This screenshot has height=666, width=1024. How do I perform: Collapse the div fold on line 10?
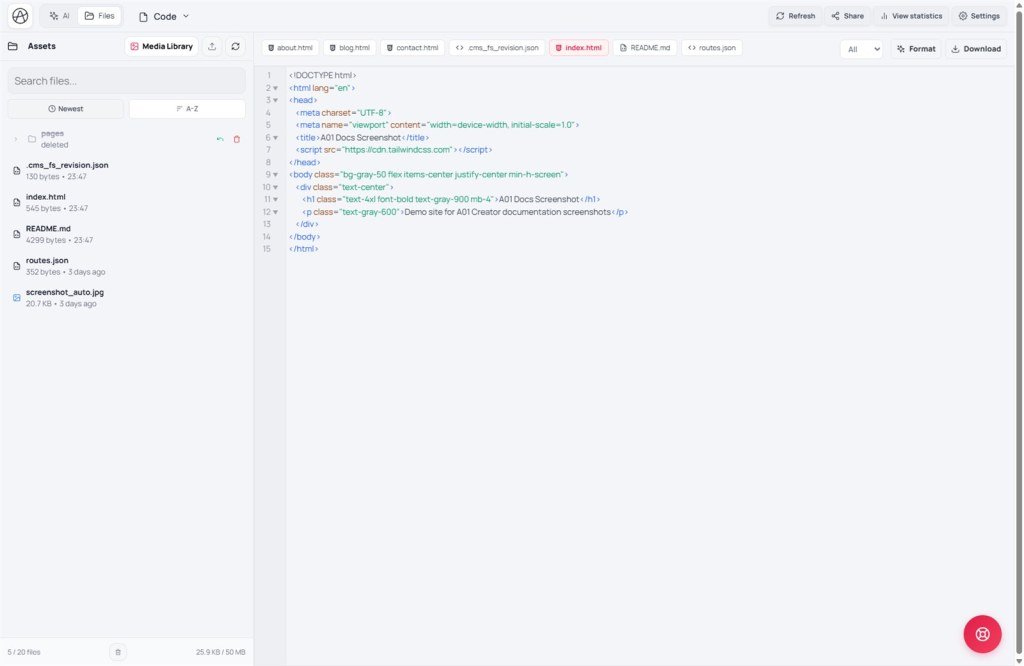click(276, 187)
